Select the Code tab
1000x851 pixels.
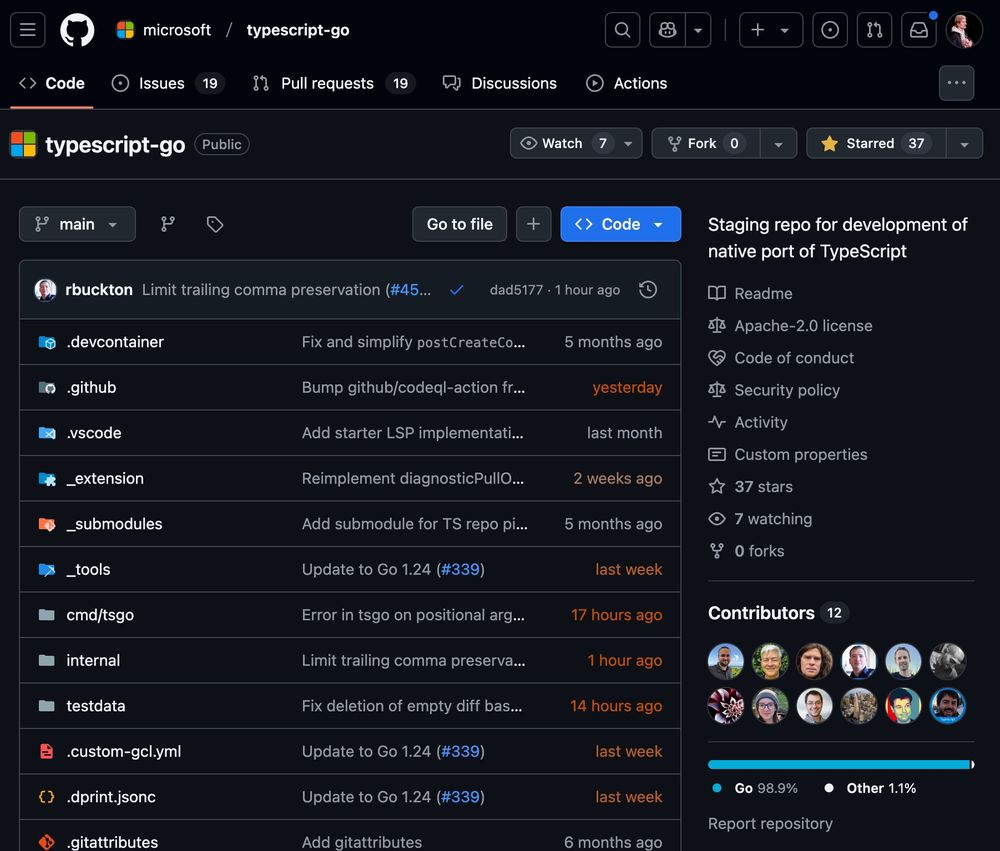click(52, 84)
